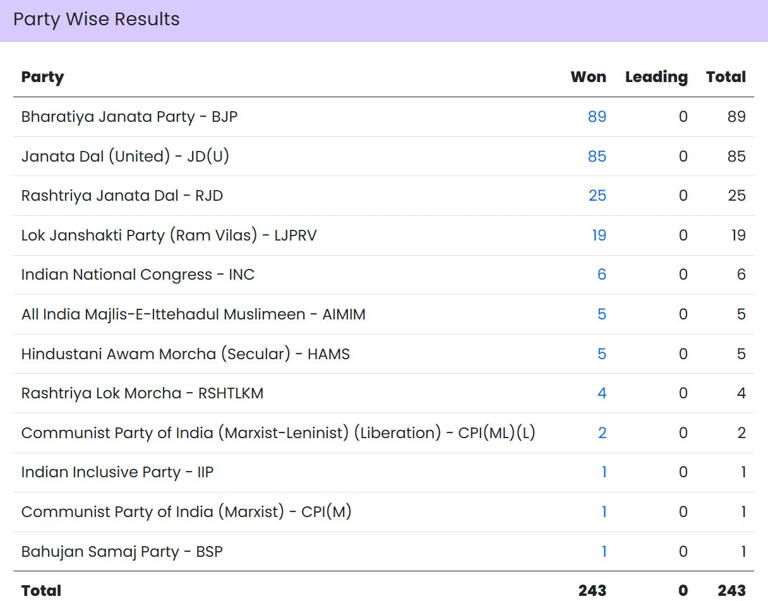This screenshot has width=768, height=601.
Task: Click Indian National Congress won count 6
Action: point(601,275)
